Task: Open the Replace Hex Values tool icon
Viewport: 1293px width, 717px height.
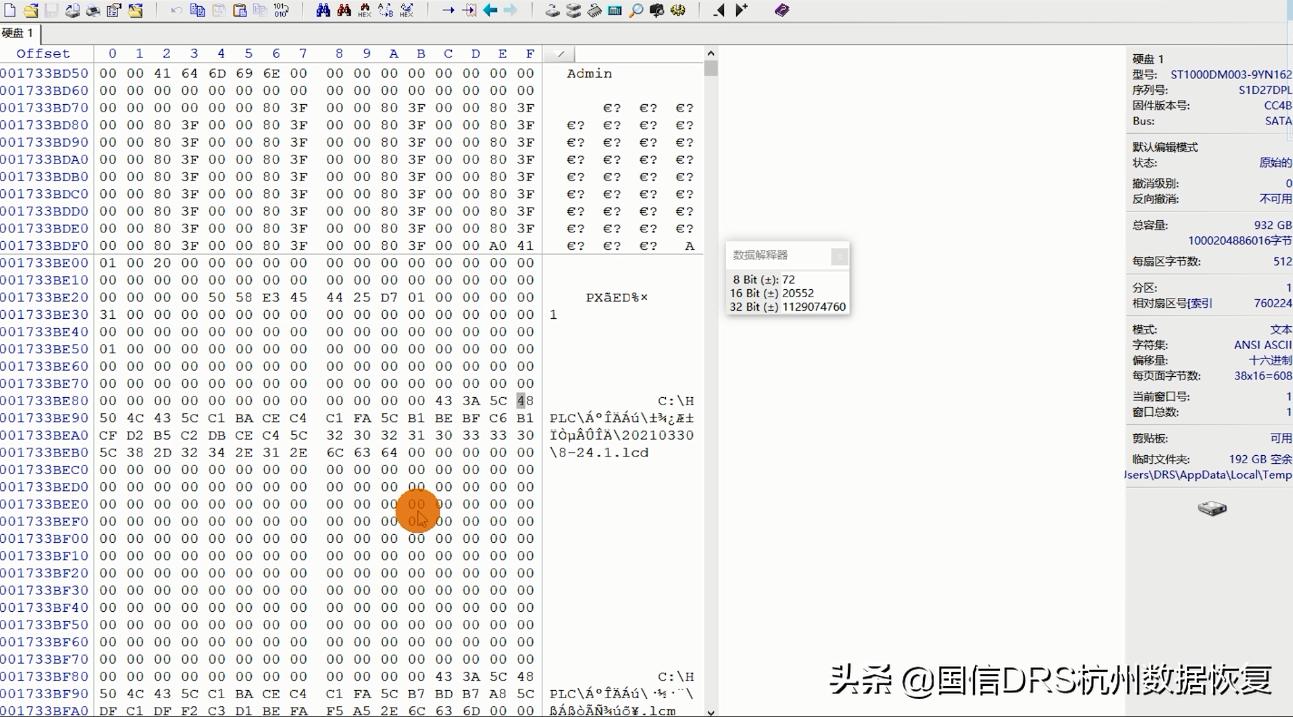Action: coord(408,11)
